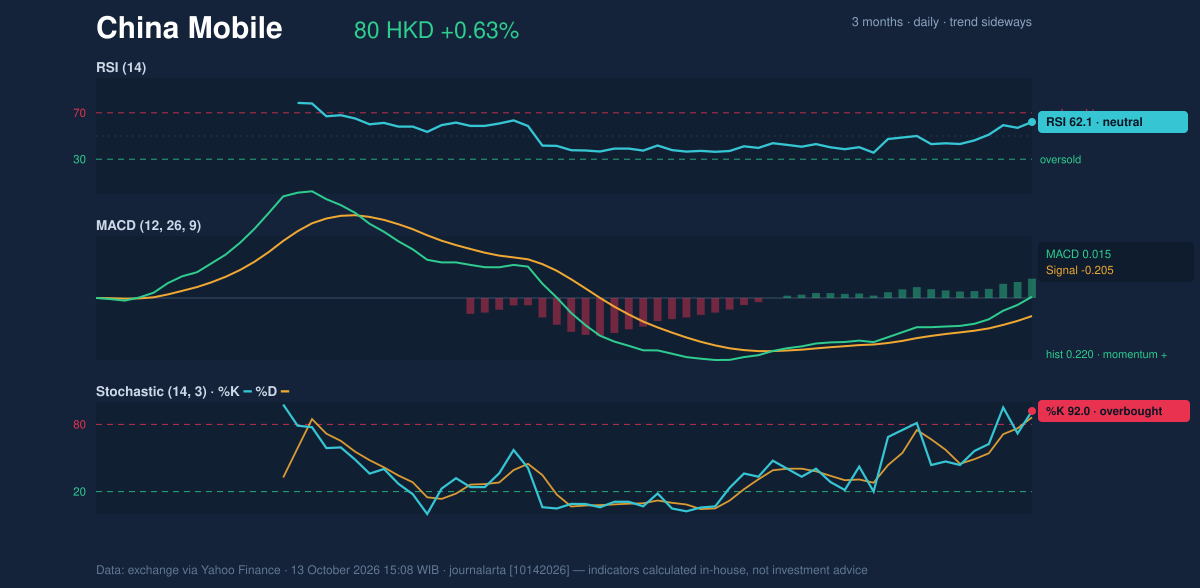Click the Stochastic 20 axis label
1200x588 pixels.
click(x=79, y=492)
